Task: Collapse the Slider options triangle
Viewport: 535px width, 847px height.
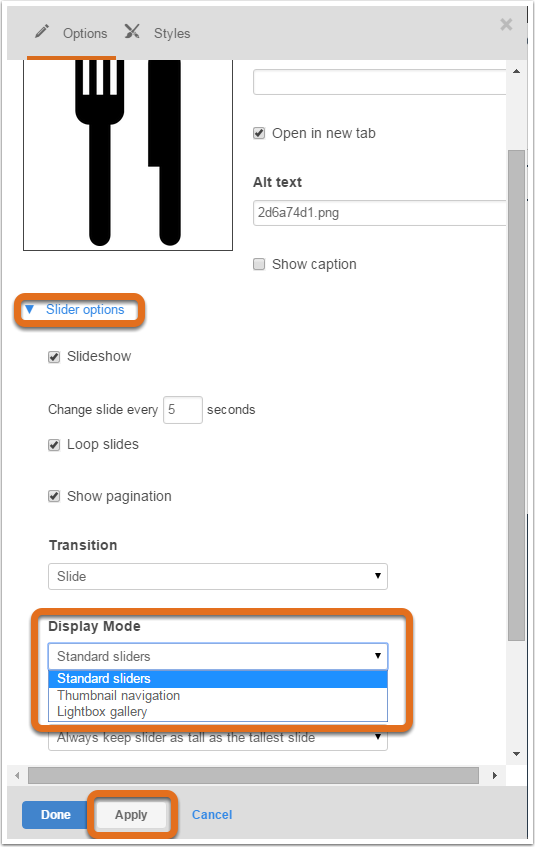Action: pos(30,310)
